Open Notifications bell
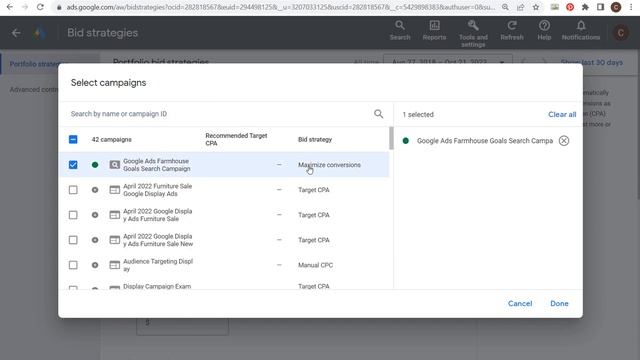Viewport: 640px width, 360px height. point(580,31)
